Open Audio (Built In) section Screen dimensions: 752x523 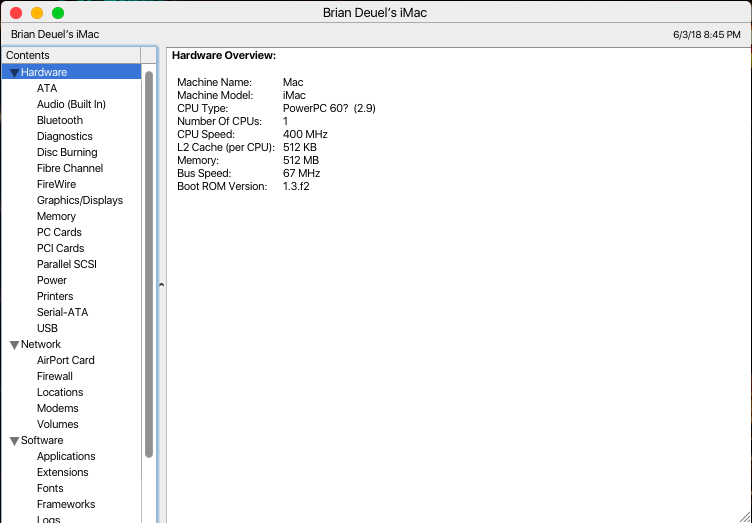[71, 104]
